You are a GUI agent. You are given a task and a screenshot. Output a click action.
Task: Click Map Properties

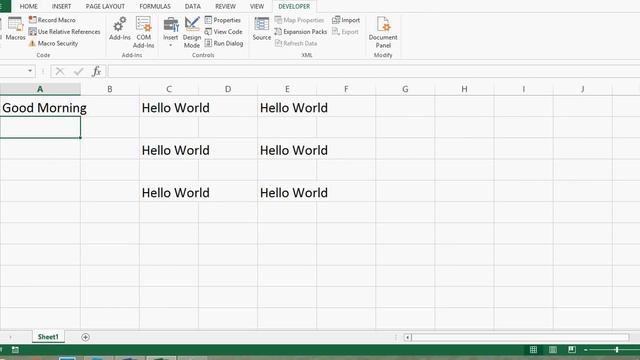coord(299,20)
